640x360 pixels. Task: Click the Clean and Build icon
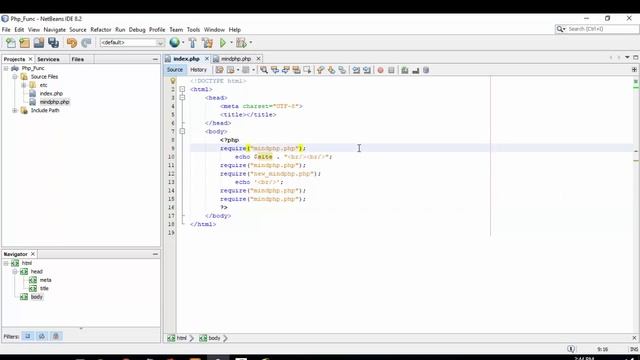tap(207, 42)
